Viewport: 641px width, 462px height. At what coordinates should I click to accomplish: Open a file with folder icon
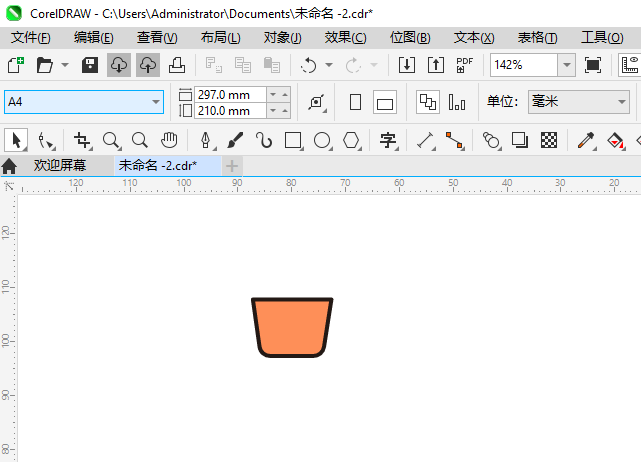click(x=45, y=65)
